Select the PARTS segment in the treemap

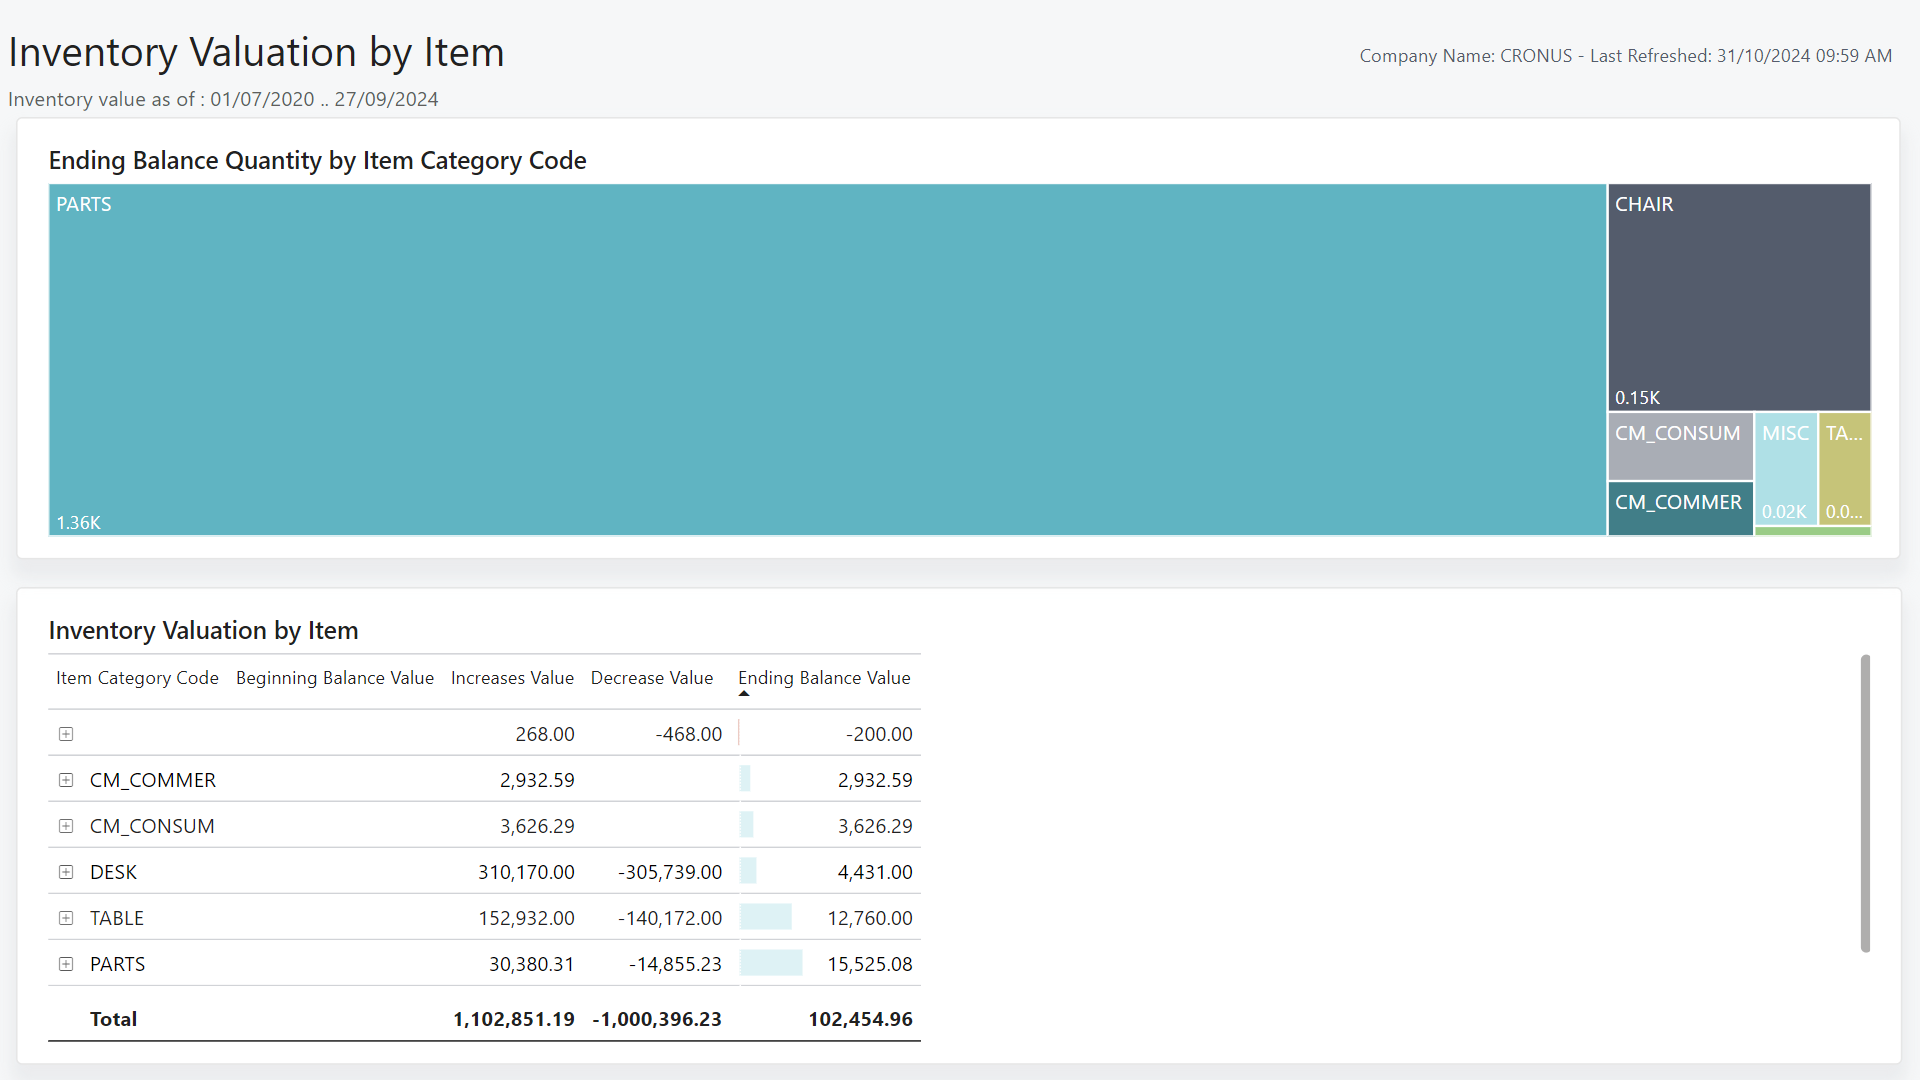[827, 362]
